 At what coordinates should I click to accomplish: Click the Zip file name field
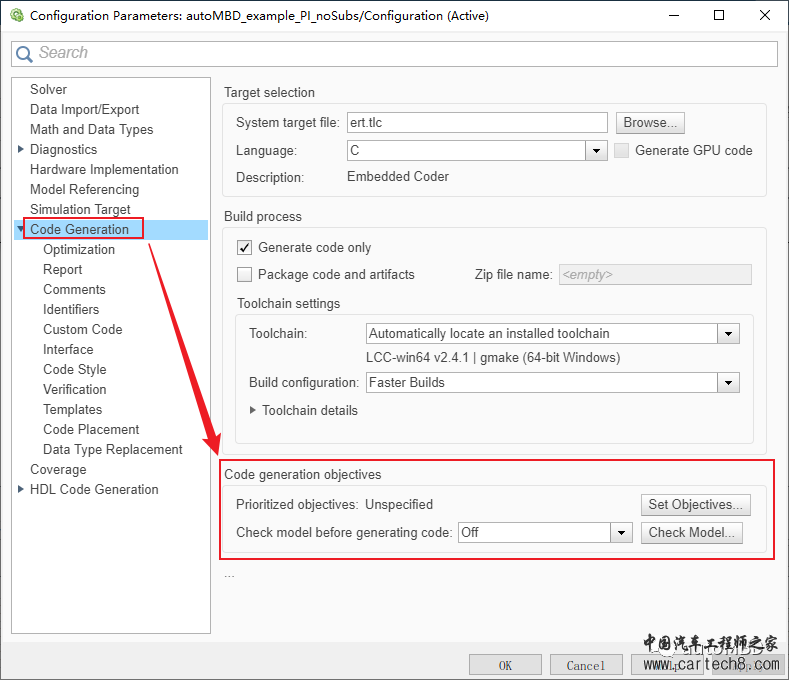tap(655, 274)
